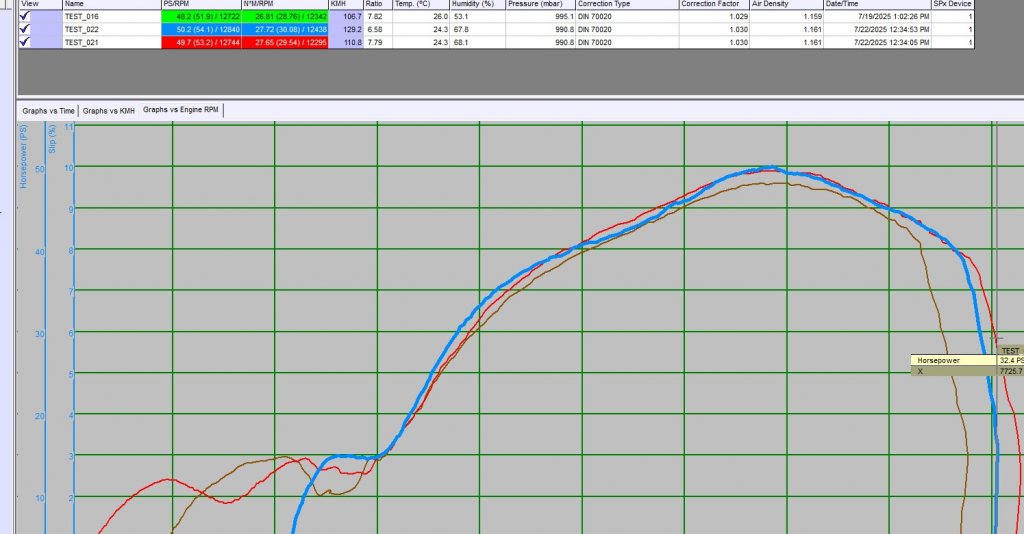Click the Ratio column header
This screenshot has height=534, width=1024.
tap(378, 4)
